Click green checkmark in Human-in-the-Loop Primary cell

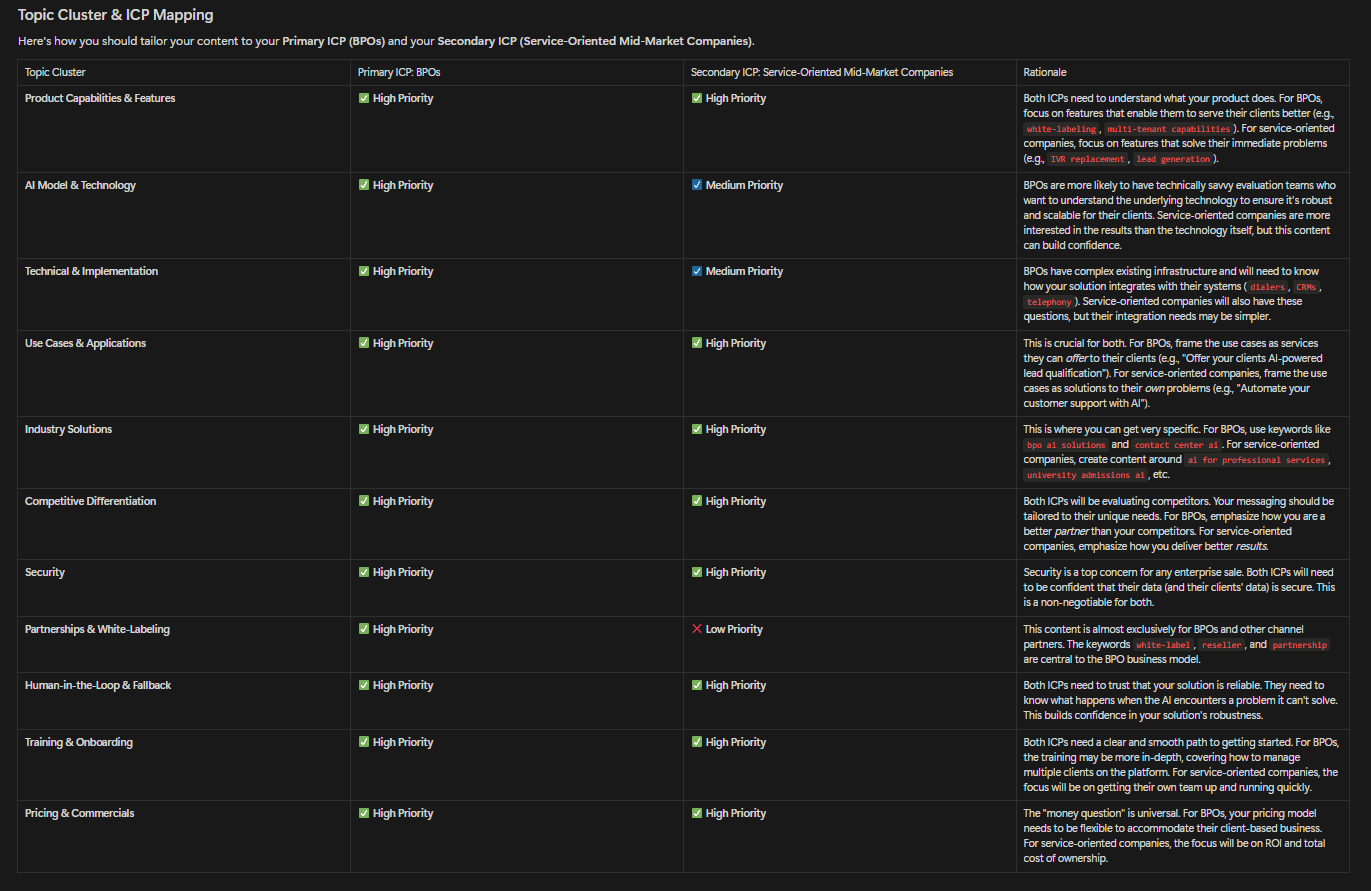pos(364,685)
